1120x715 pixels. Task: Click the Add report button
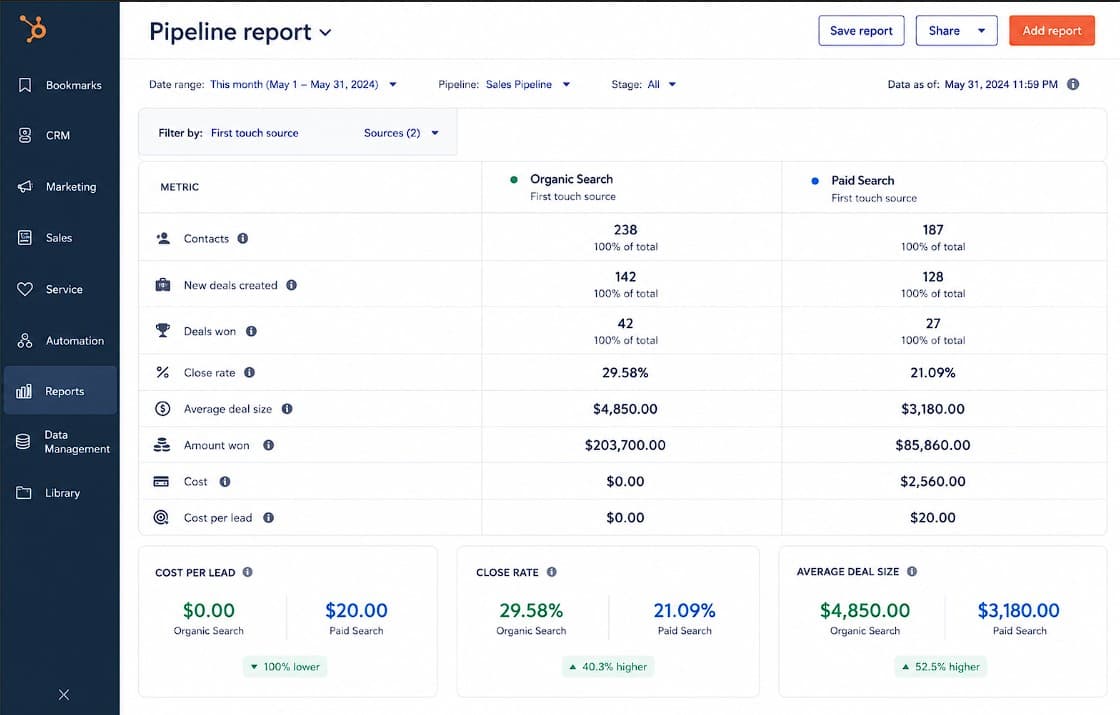[x=1051, y=31]
